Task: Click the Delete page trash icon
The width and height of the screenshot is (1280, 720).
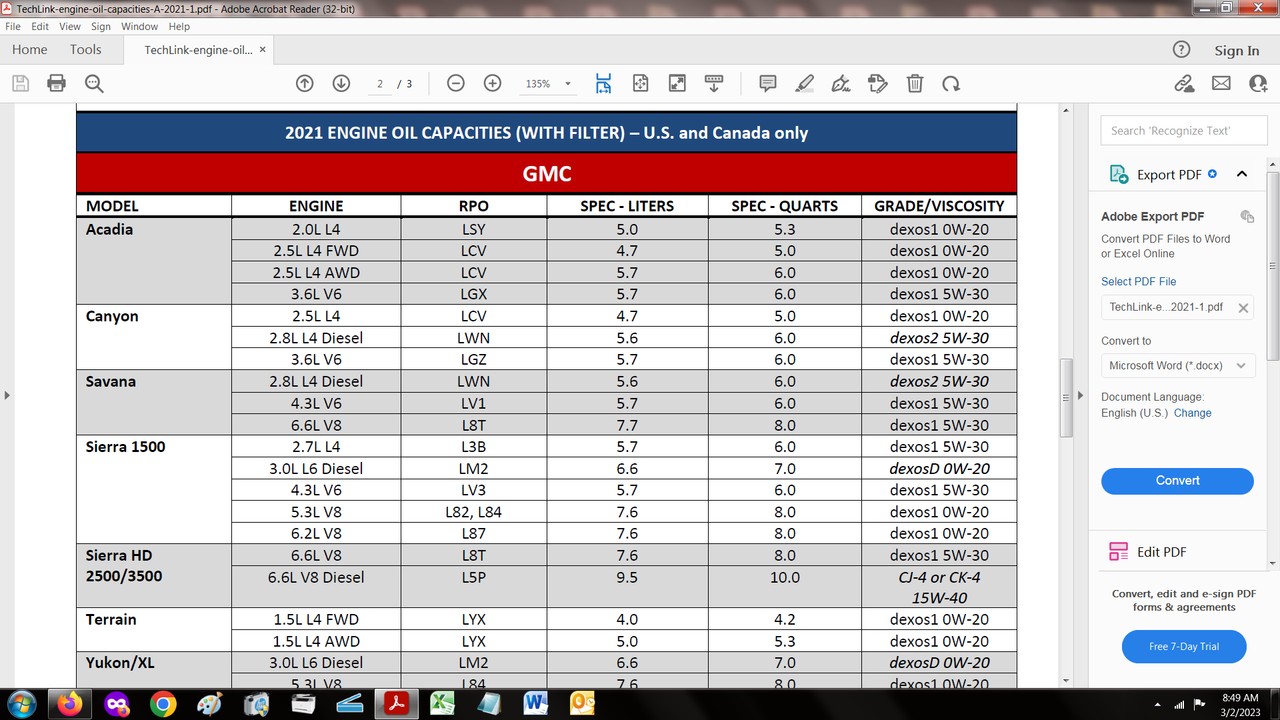Action: point(914,84)
